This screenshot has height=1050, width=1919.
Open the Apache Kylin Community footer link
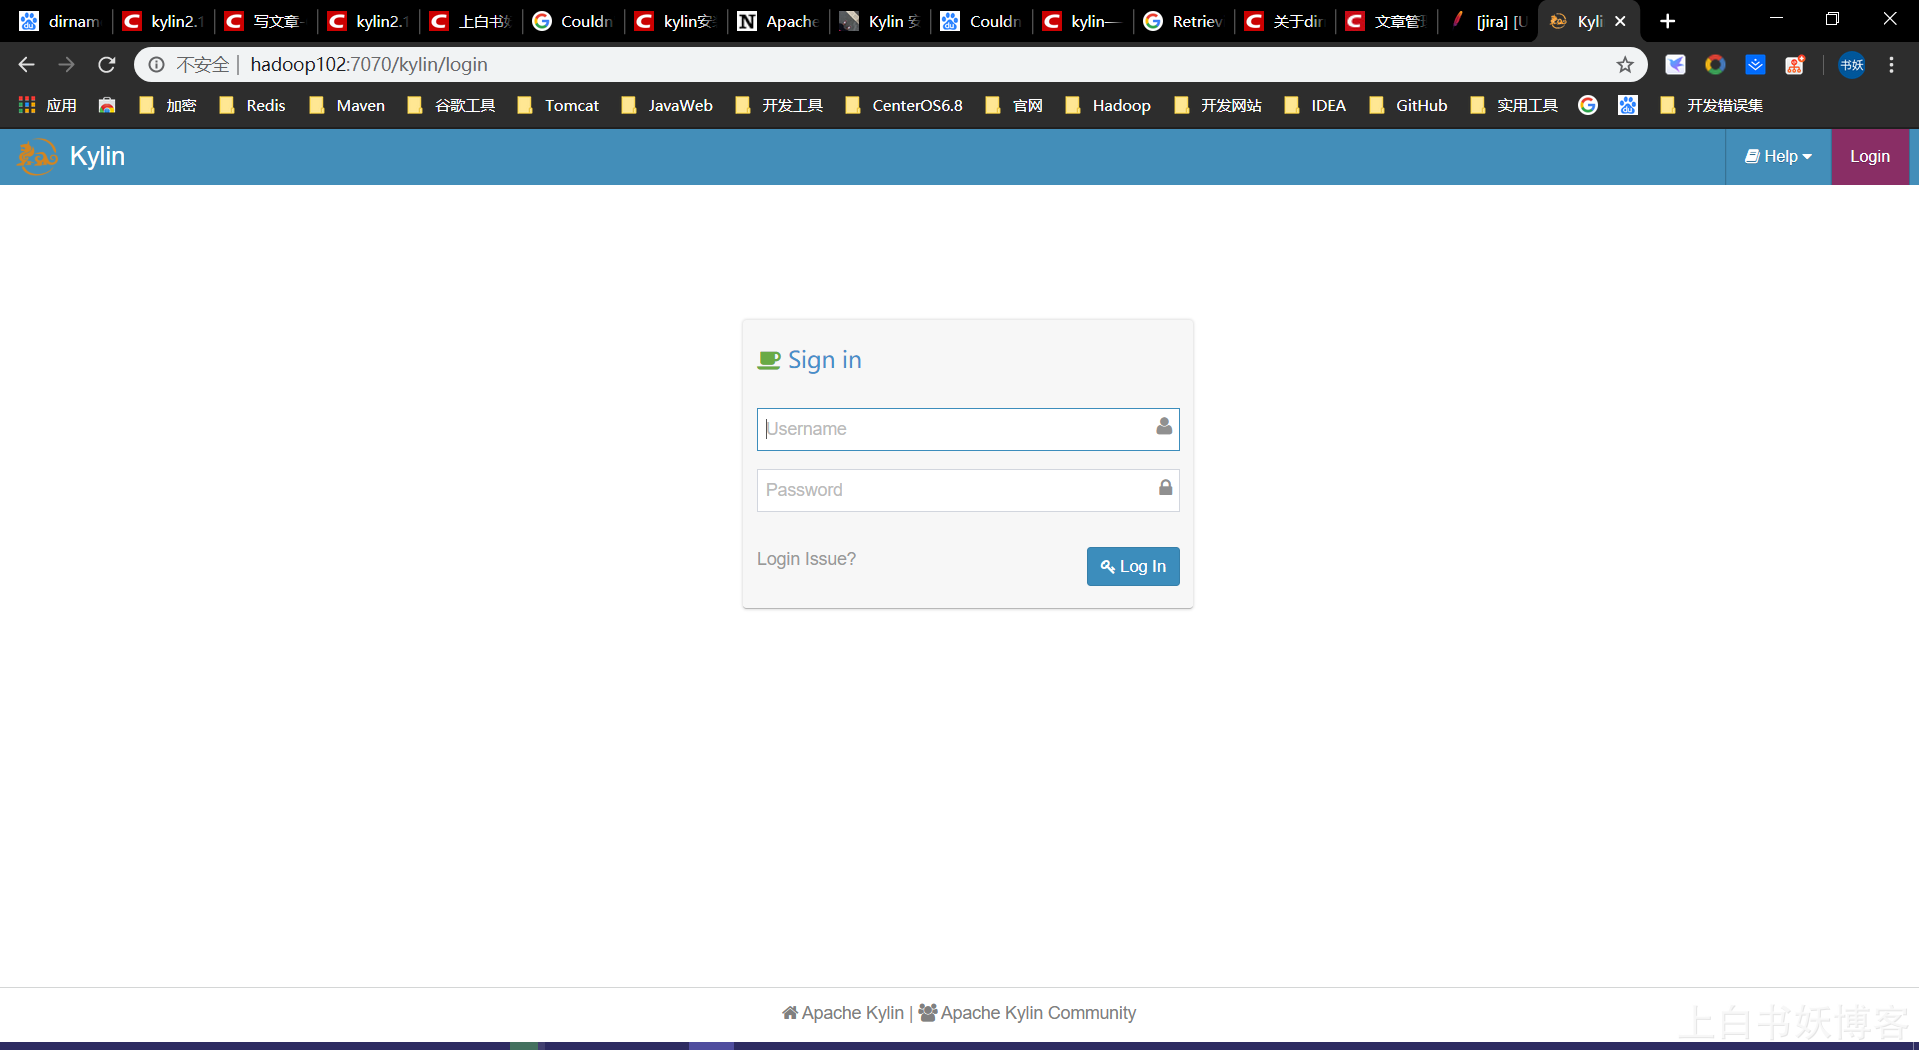(x=1027, y=1013)
